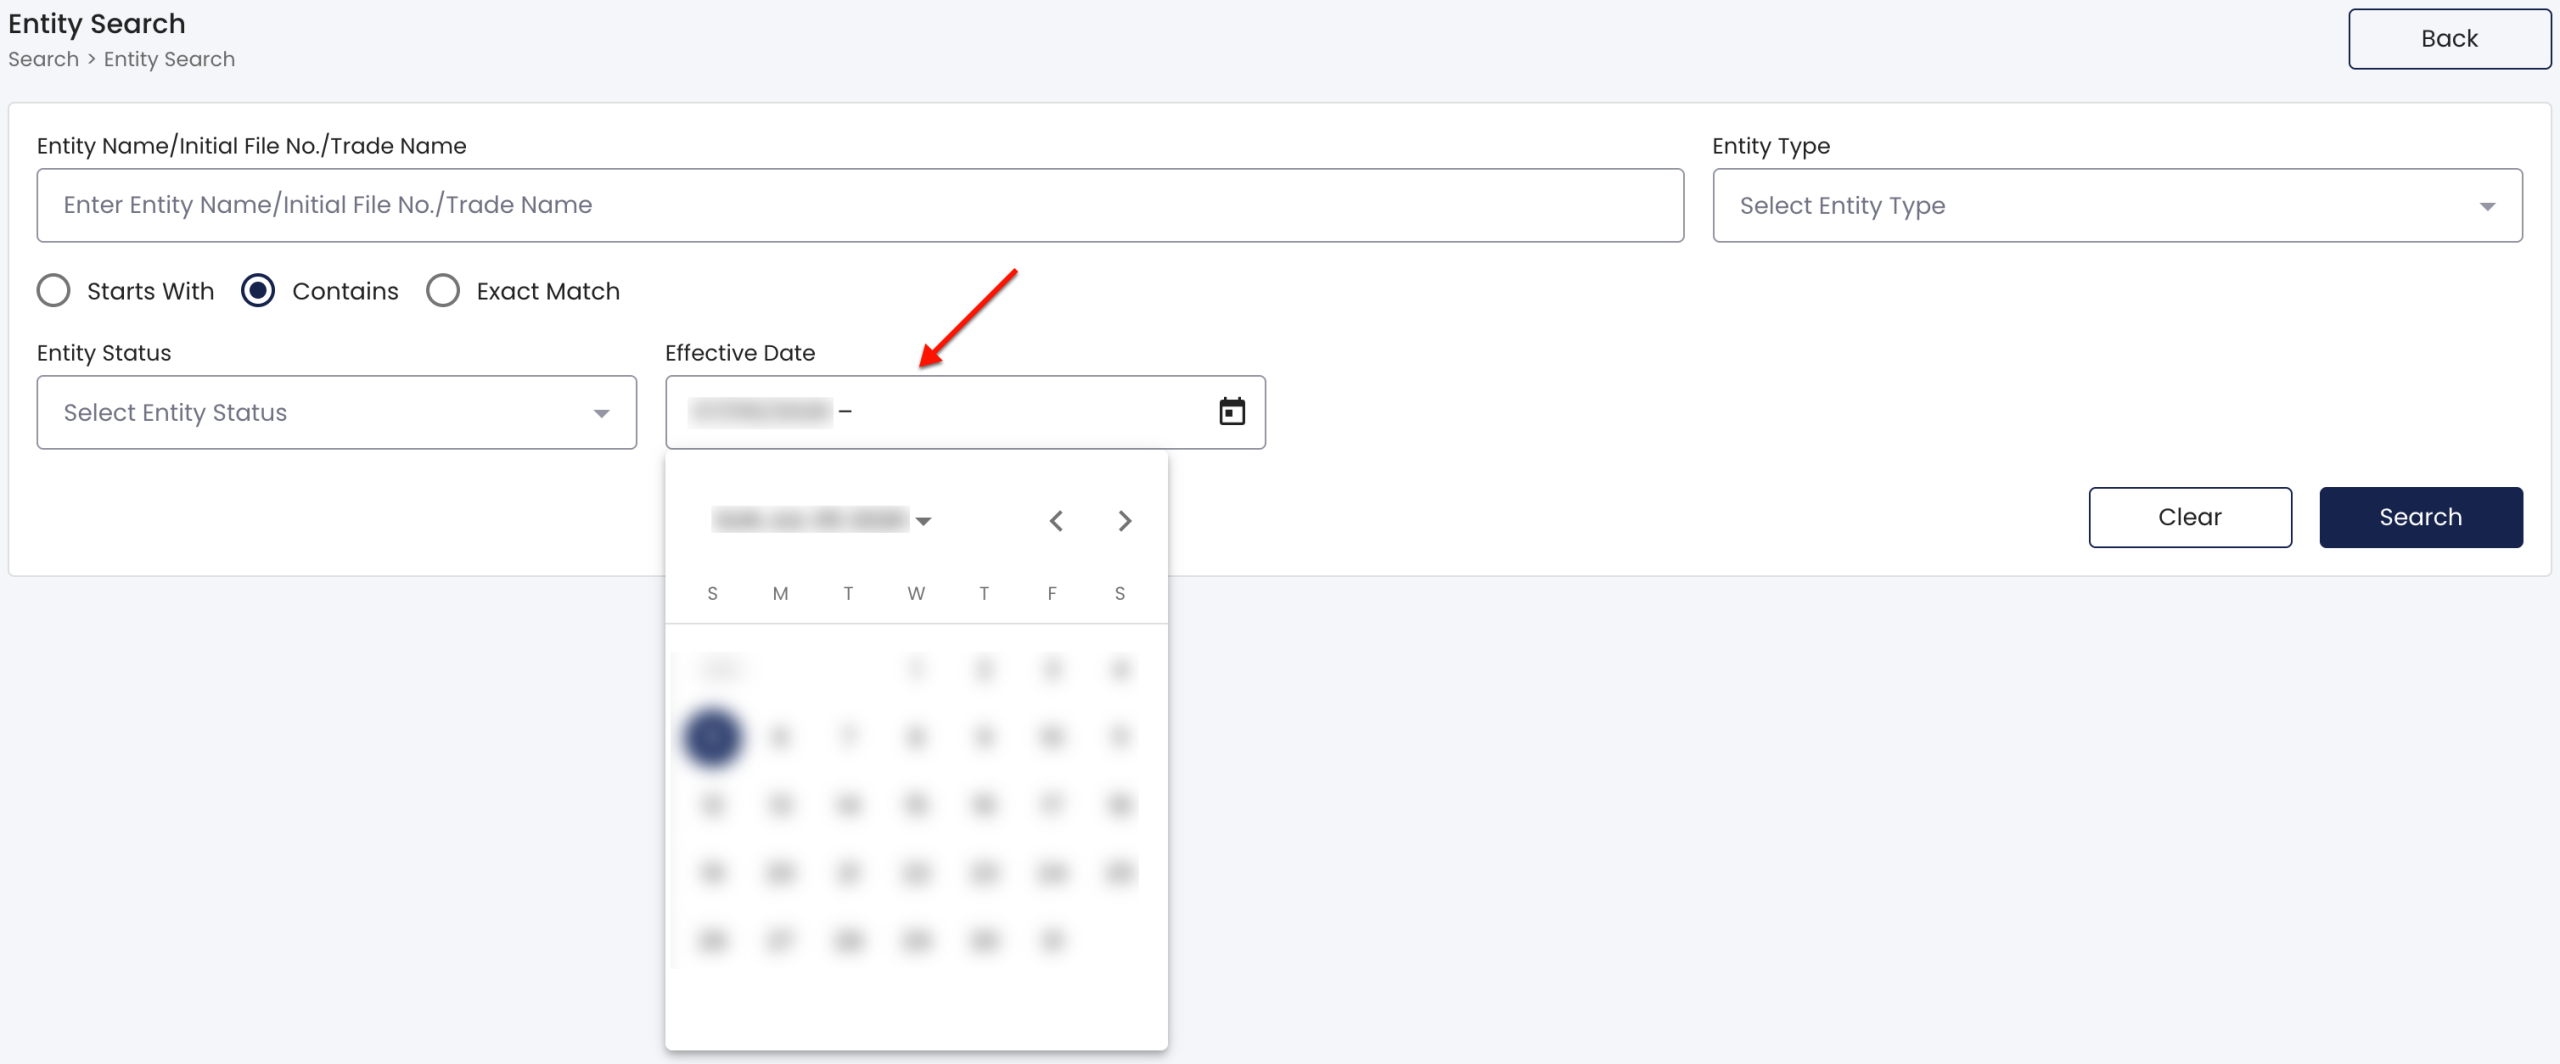
Task: Click the month-year picker caret
Action: click(x=924, y=521)
